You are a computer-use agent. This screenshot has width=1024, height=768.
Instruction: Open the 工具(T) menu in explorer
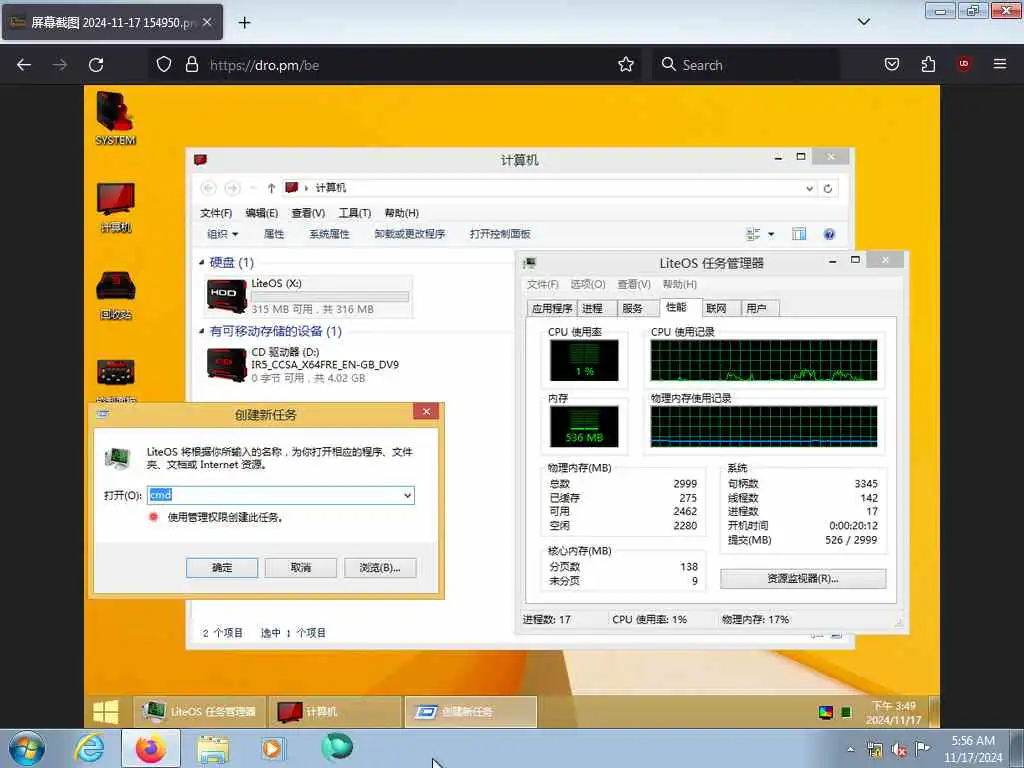pos(354,213)
